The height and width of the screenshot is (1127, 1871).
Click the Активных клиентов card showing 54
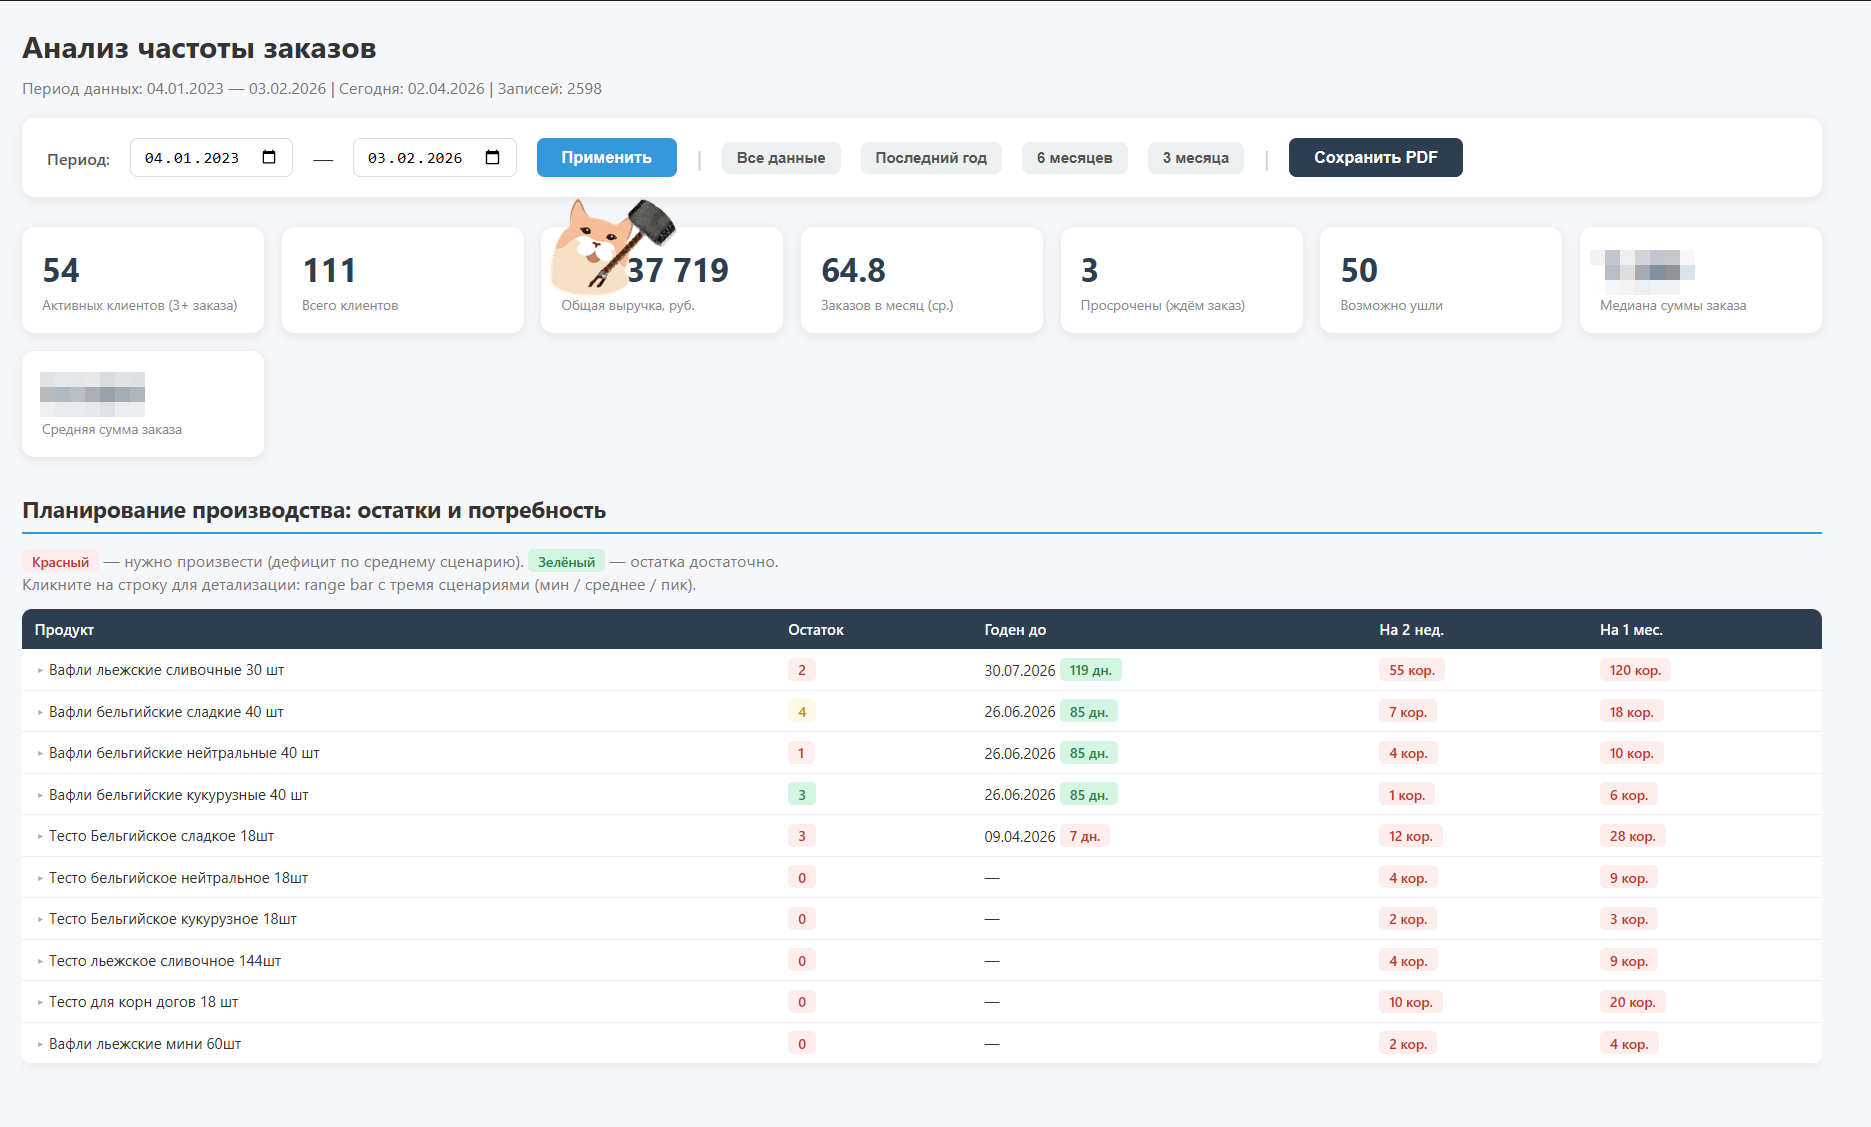click(x=143, y=280)
